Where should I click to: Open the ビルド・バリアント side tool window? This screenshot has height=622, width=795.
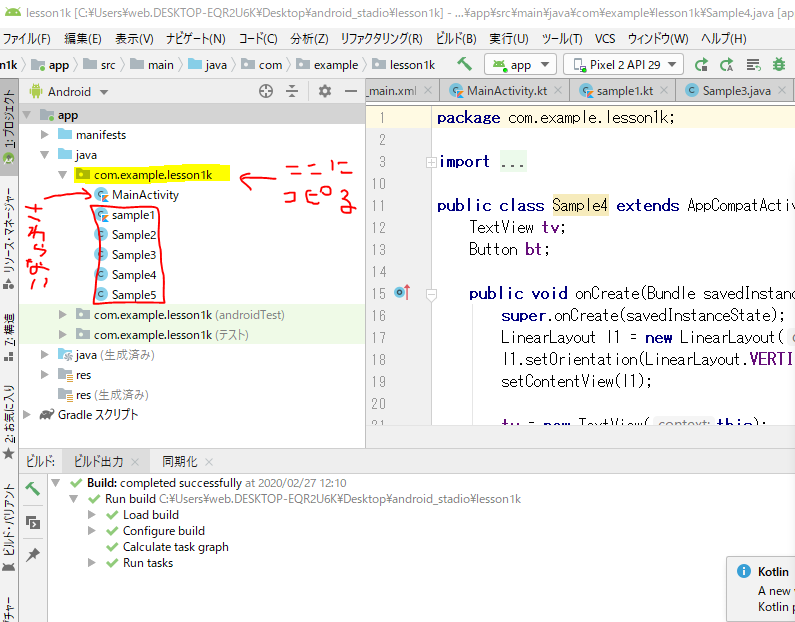pyautogui.click(x=9, y=527)
